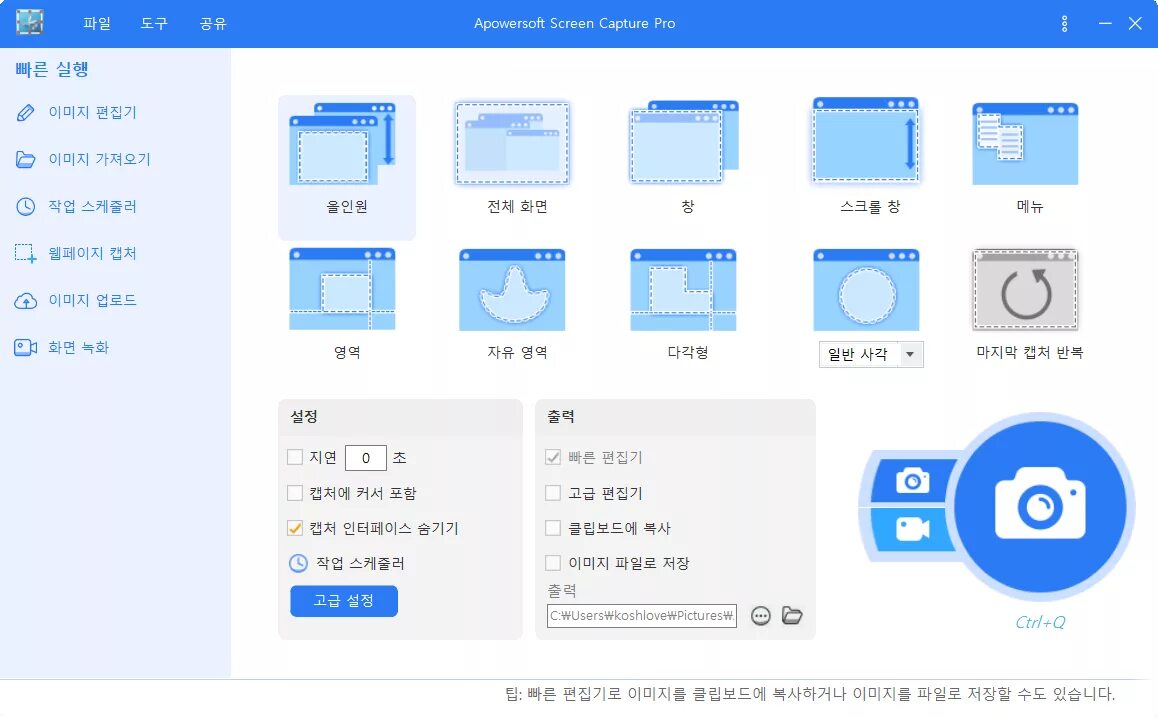
Task: Click the delay seconds input field
Action: [x=366, y=458]
